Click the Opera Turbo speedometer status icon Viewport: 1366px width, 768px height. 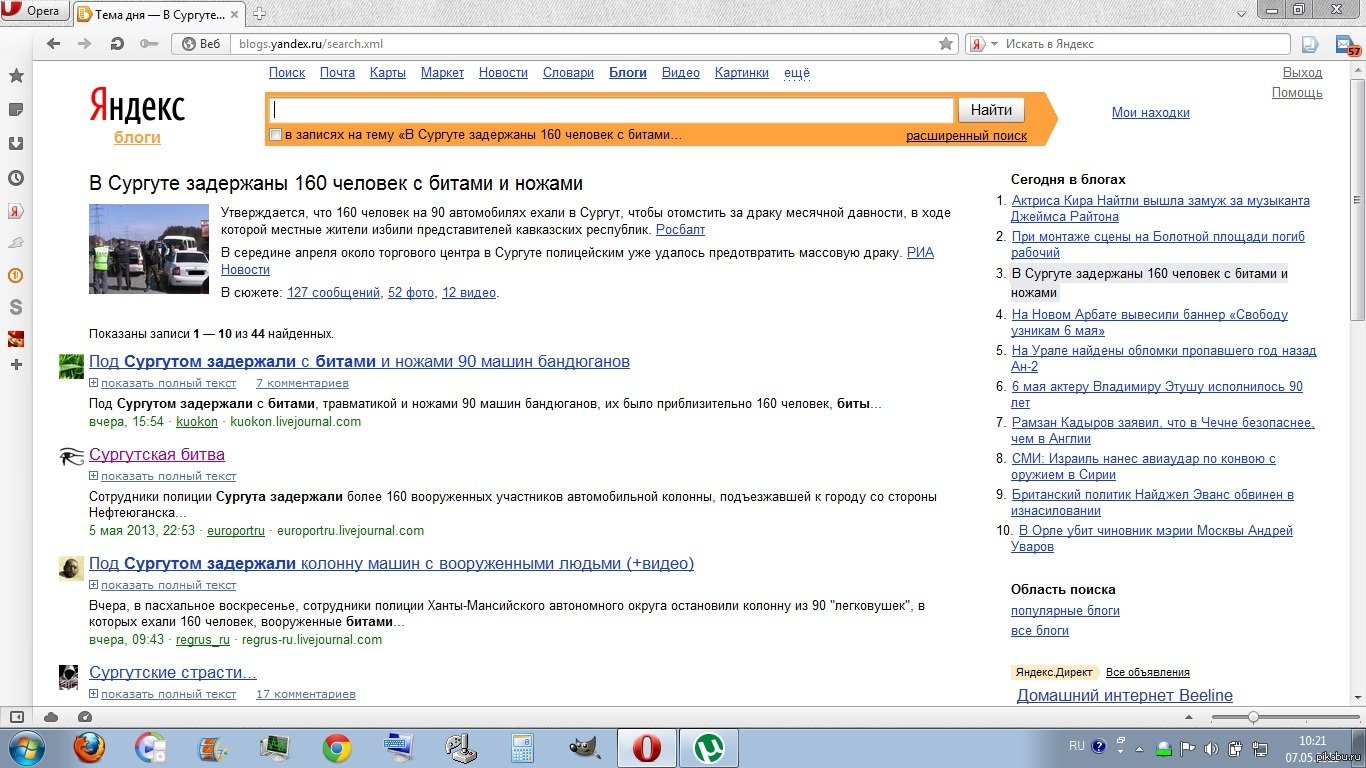tap(85, 717)
